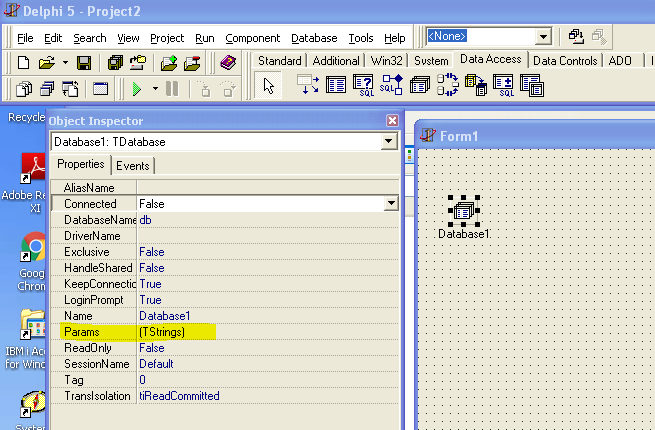Click the Step Over debug icon
Viewport: 655px width, 430px height.
point(228,89)
